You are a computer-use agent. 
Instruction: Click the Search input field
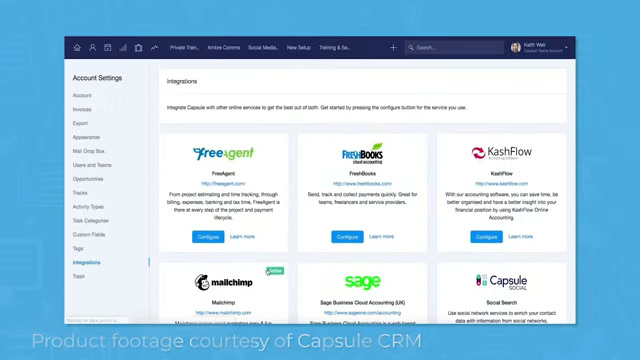coord(454,48)
